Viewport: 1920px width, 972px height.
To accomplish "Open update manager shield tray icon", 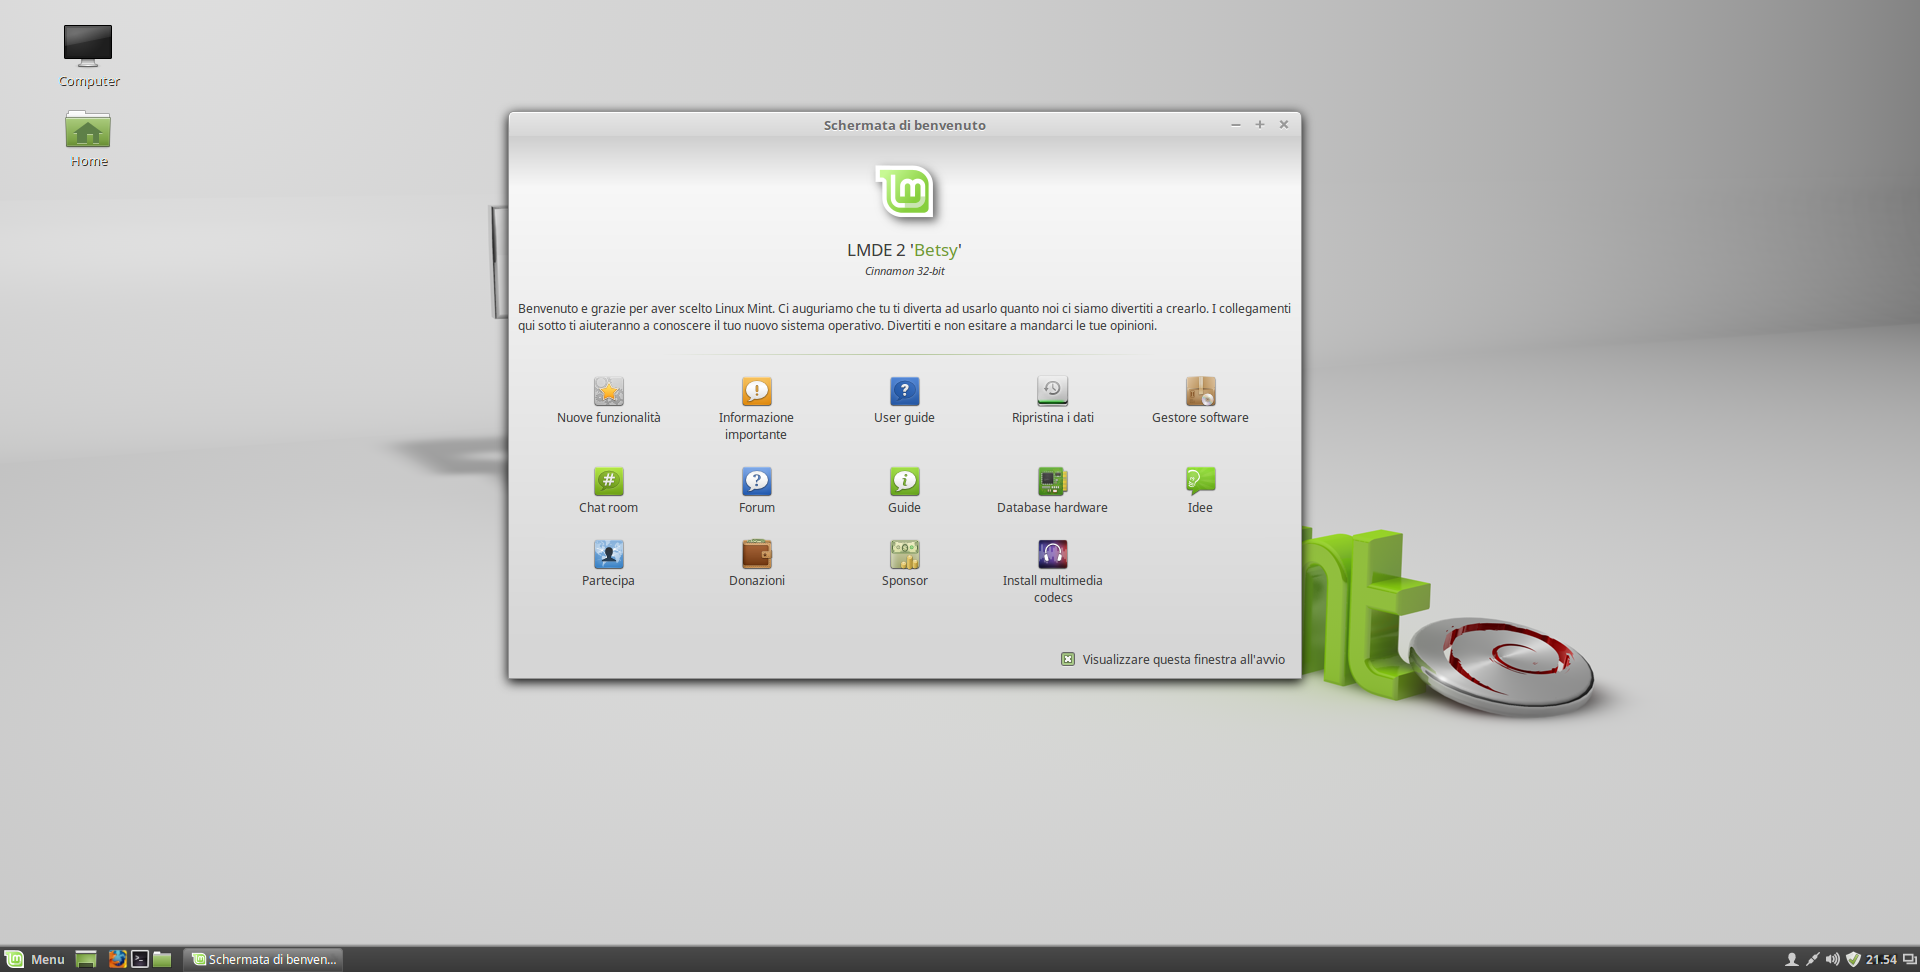I will [1853, 959].
